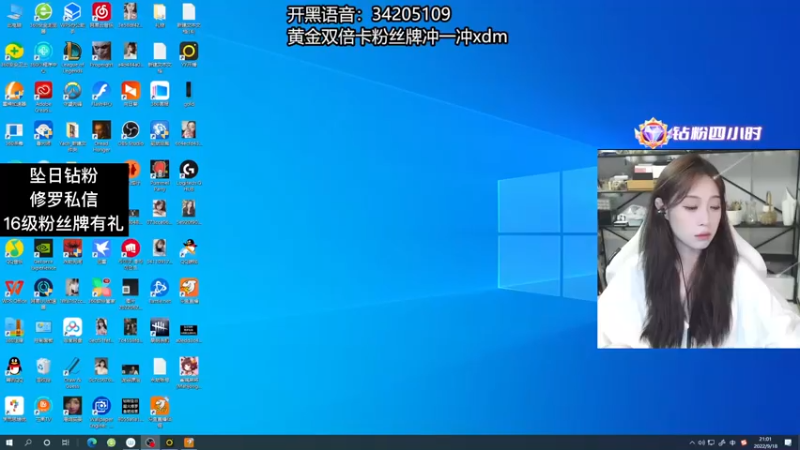Open orange app on taskbar
800x450 pixels.
[x=189, y=442]
